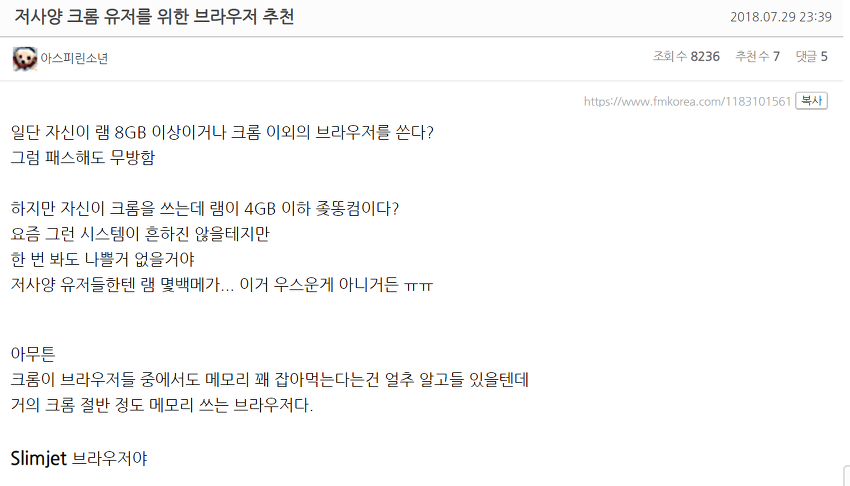Image resolution: width=850 pixels, height=486 pixels.
Task: Click the word 브라우저야 after Slimjet
Action: [x=110, y=460]
